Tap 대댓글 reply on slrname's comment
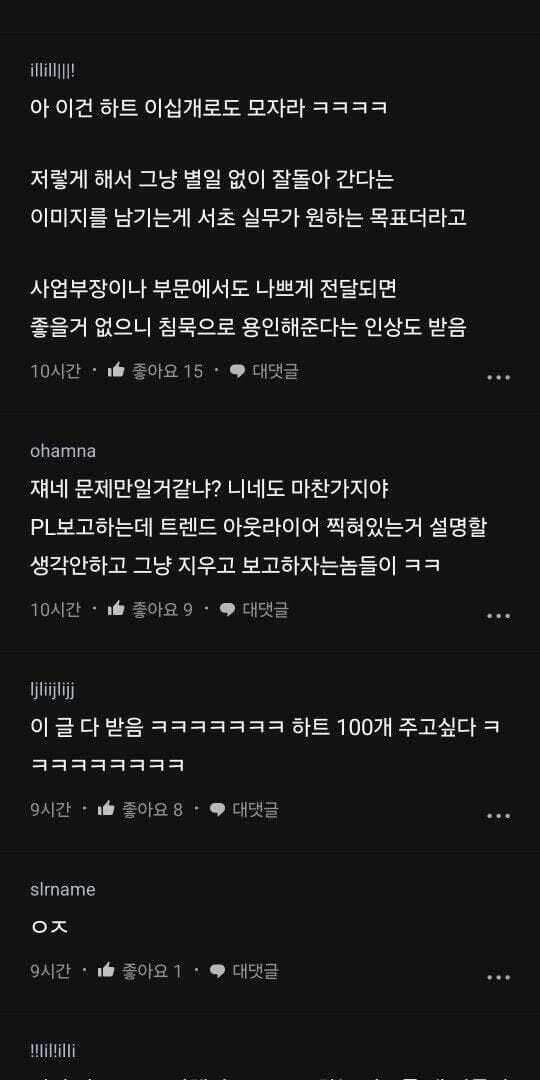 [256, 971]
